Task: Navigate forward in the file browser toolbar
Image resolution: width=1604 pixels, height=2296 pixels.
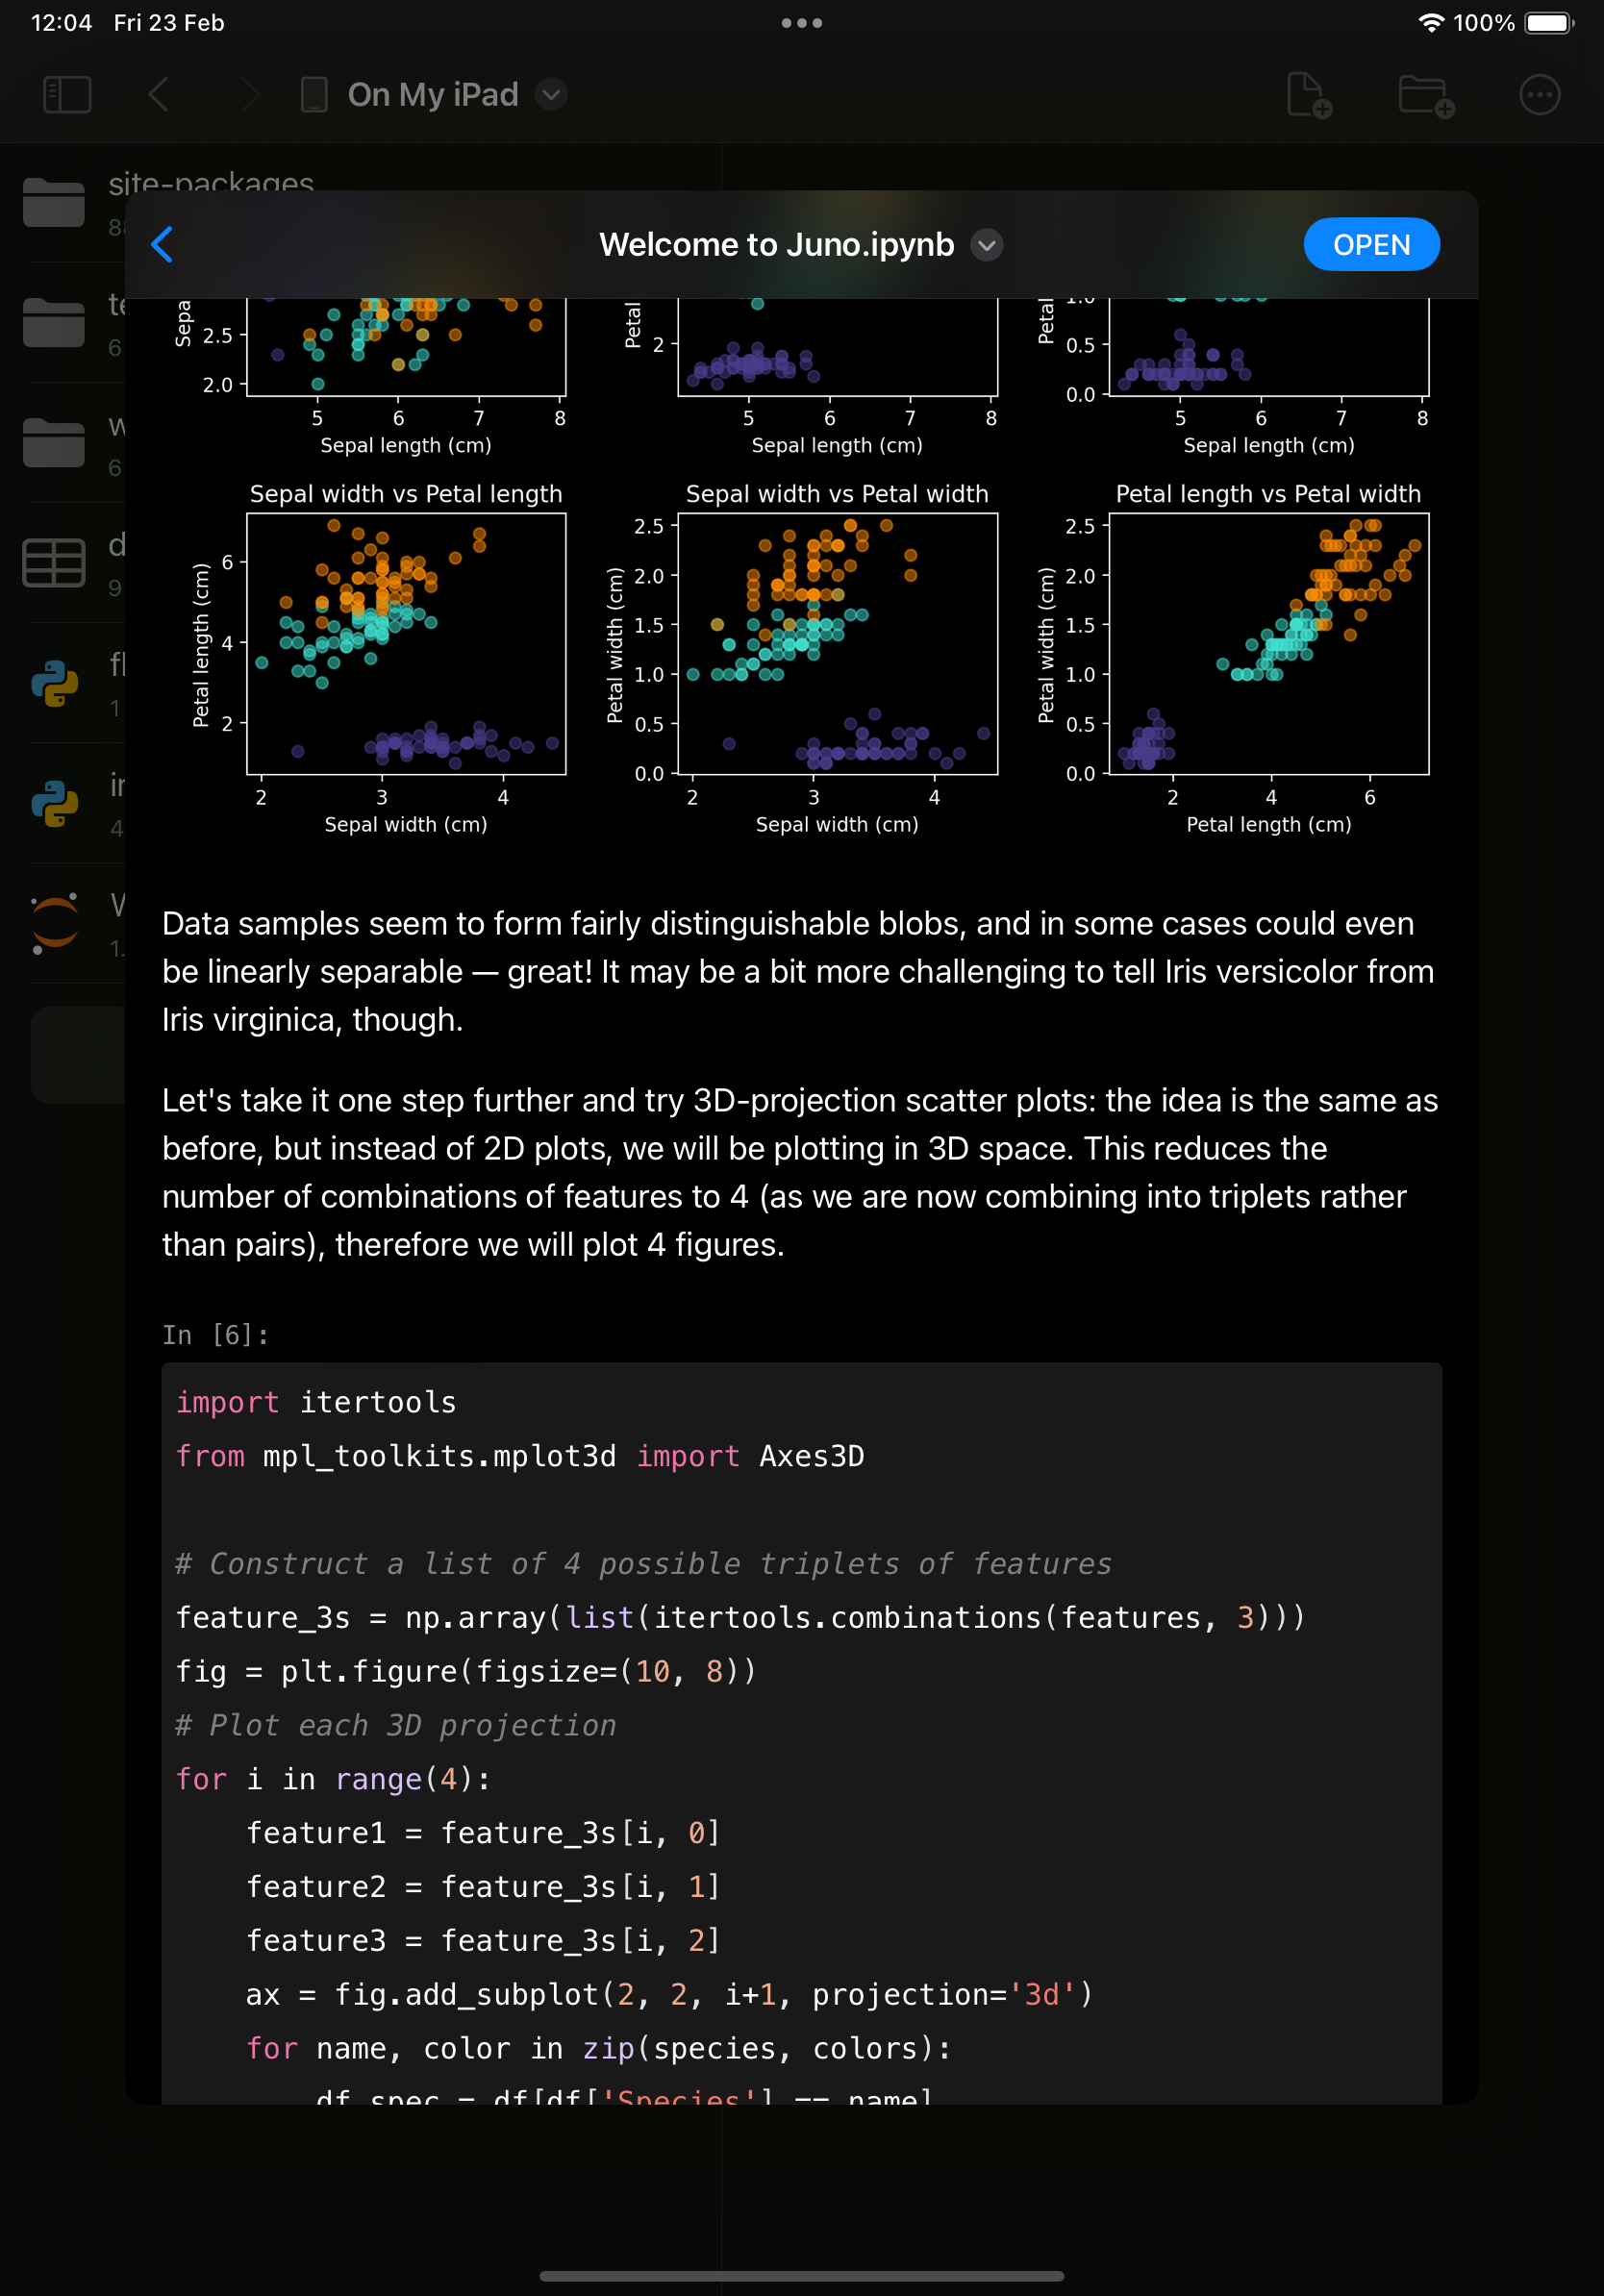Action: pyautogui.click(x=250, y=95)
